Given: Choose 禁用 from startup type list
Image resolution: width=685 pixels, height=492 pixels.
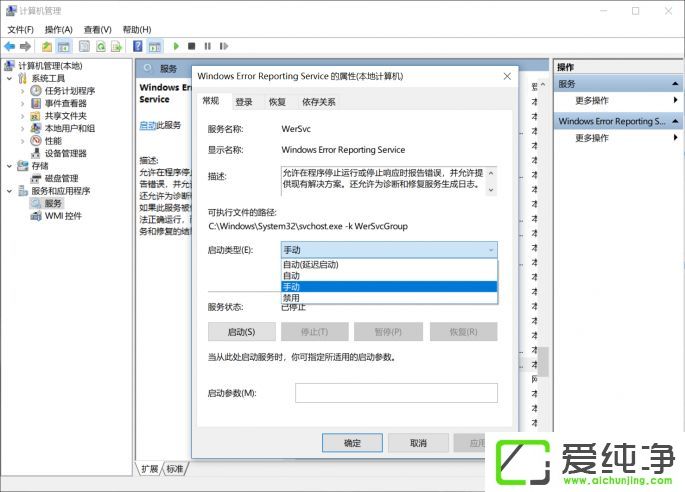Looking at the screenshot, I should tap(389, 298).
